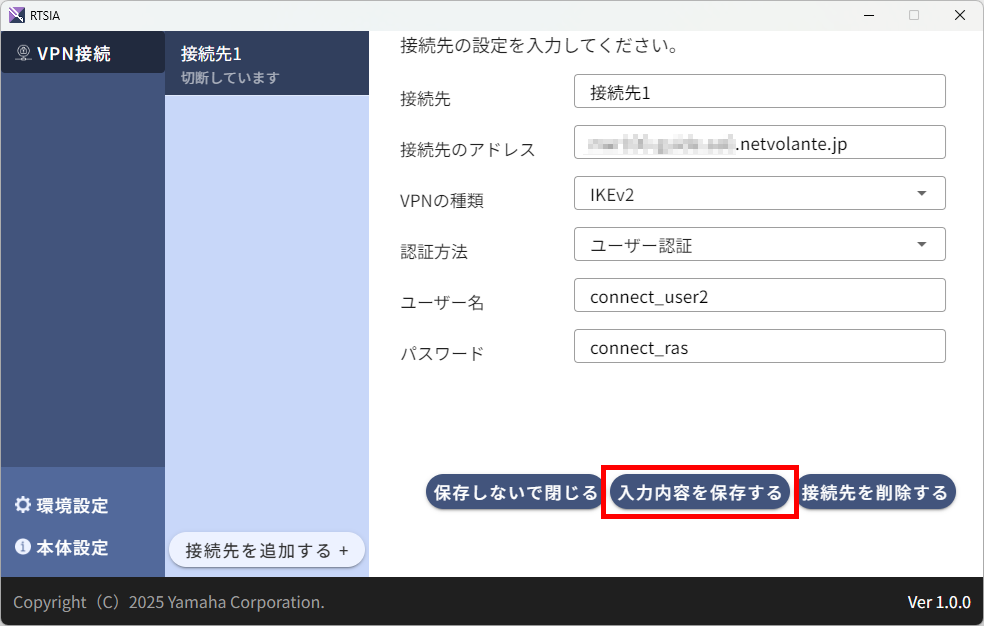
Task: Add a new destination with 接続先を追加する
Action: (266, 549)
